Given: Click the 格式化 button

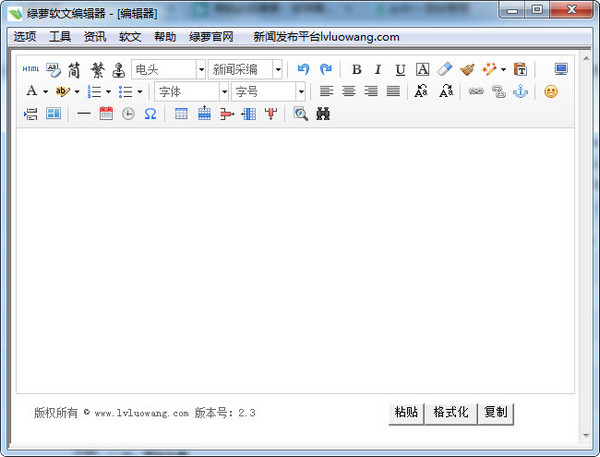Looking at the screenshot, I should (x=451, y=412).
